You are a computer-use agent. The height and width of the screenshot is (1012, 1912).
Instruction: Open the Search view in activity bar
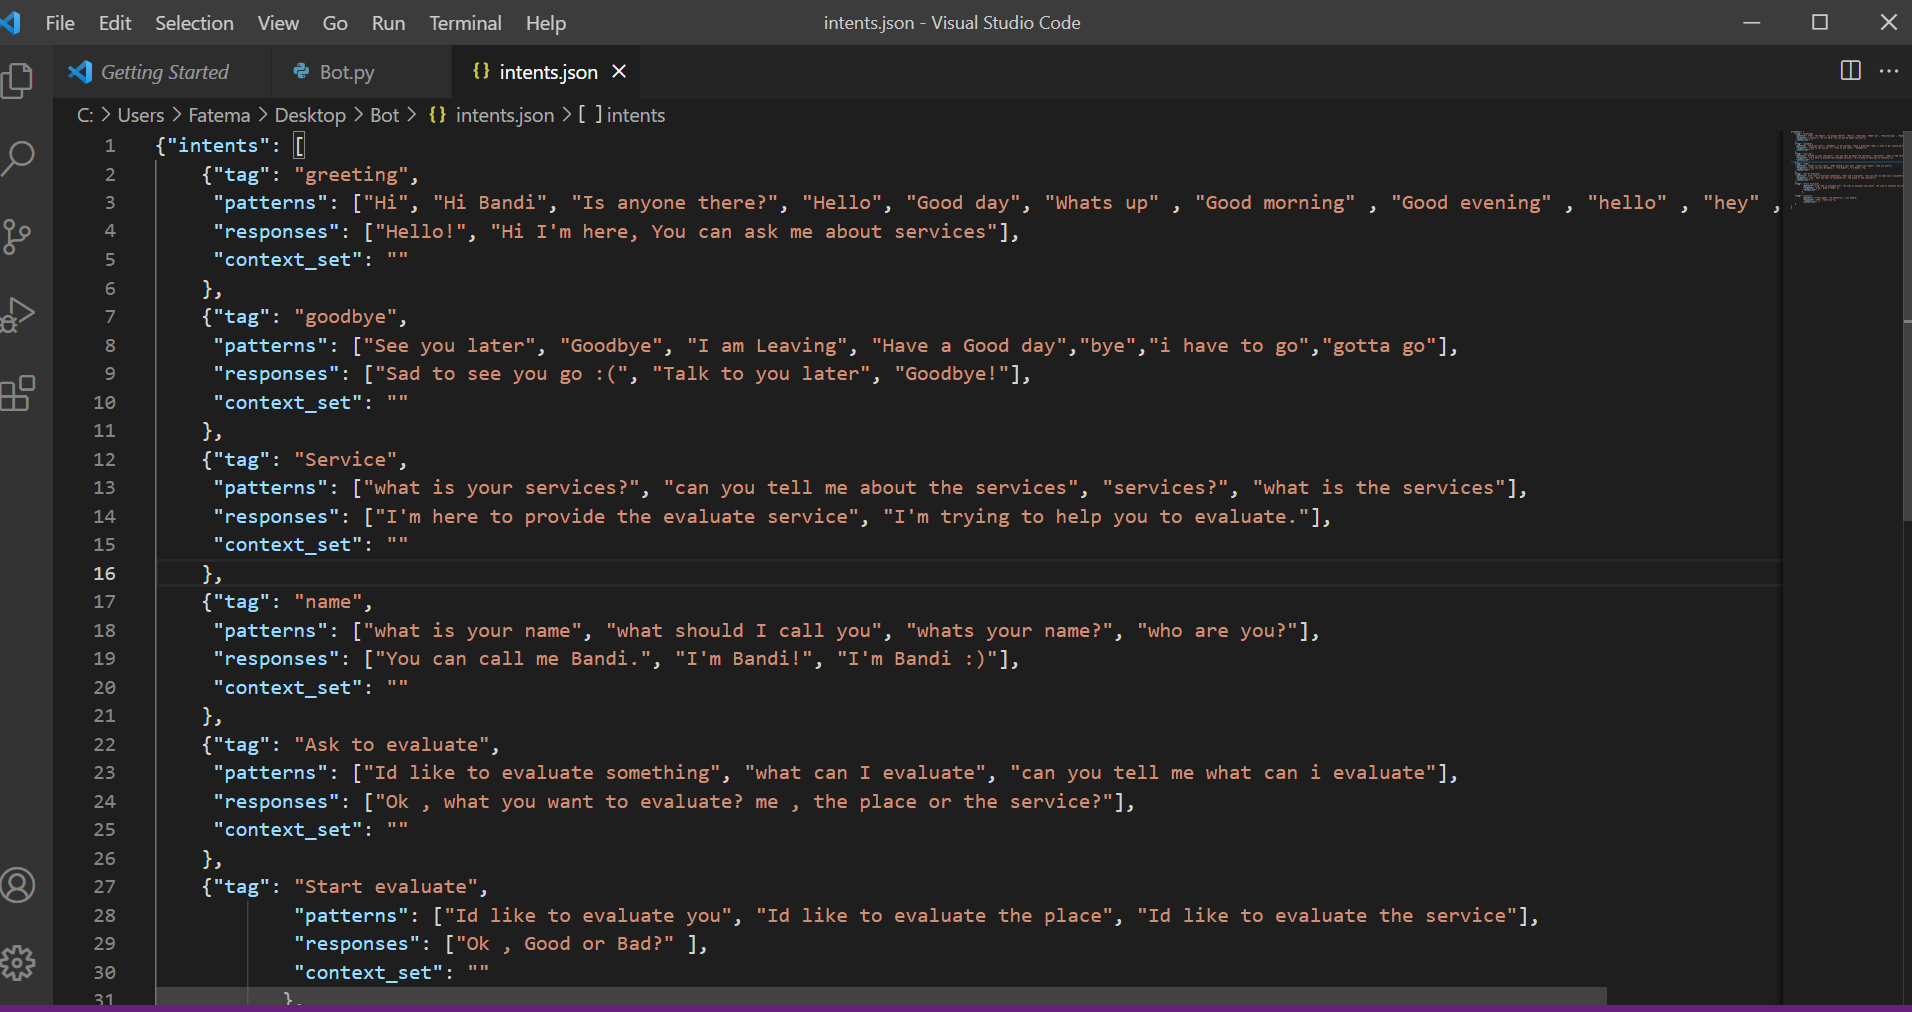(17, 158)
